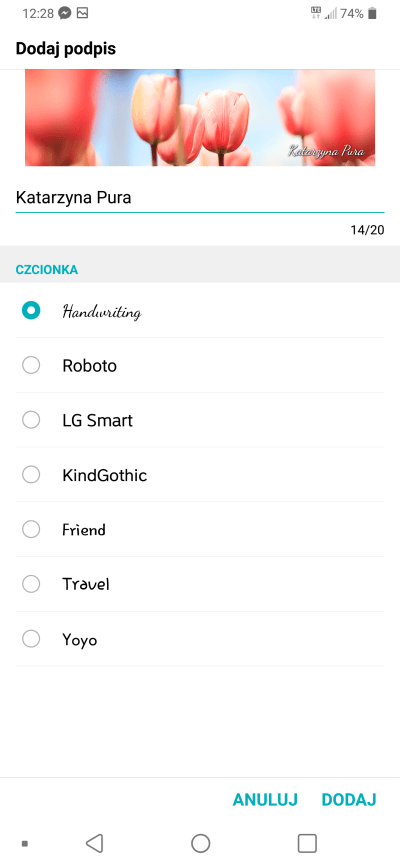Tap the Android back navigation icon
This screenshot has width=400, height=867.
click(x=95, y=843)
